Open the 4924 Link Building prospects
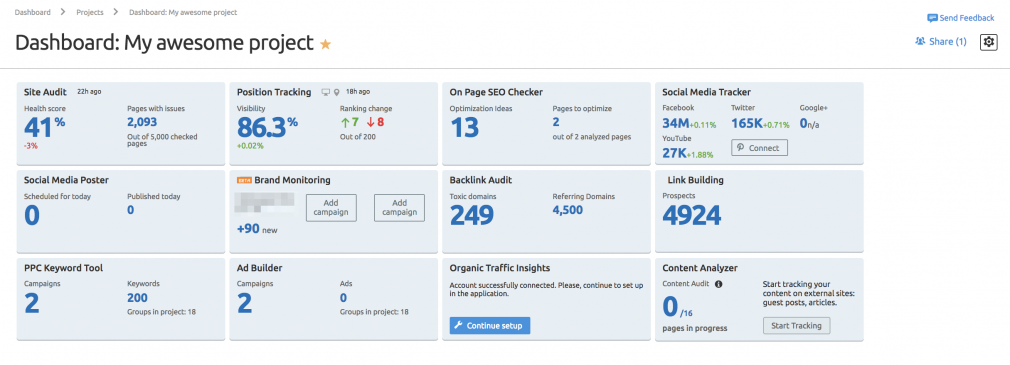 coord(692,216)
